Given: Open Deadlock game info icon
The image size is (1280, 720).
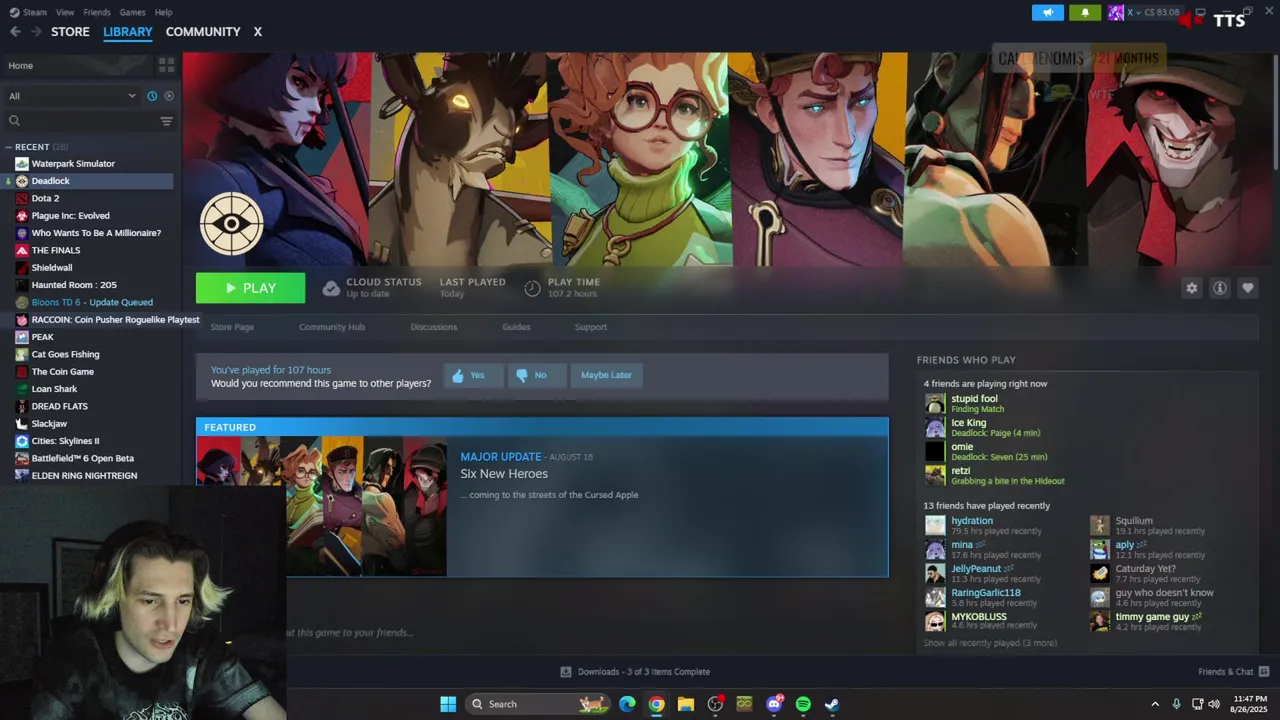Looking at the screenshot, I should [x=1220, y=288].
